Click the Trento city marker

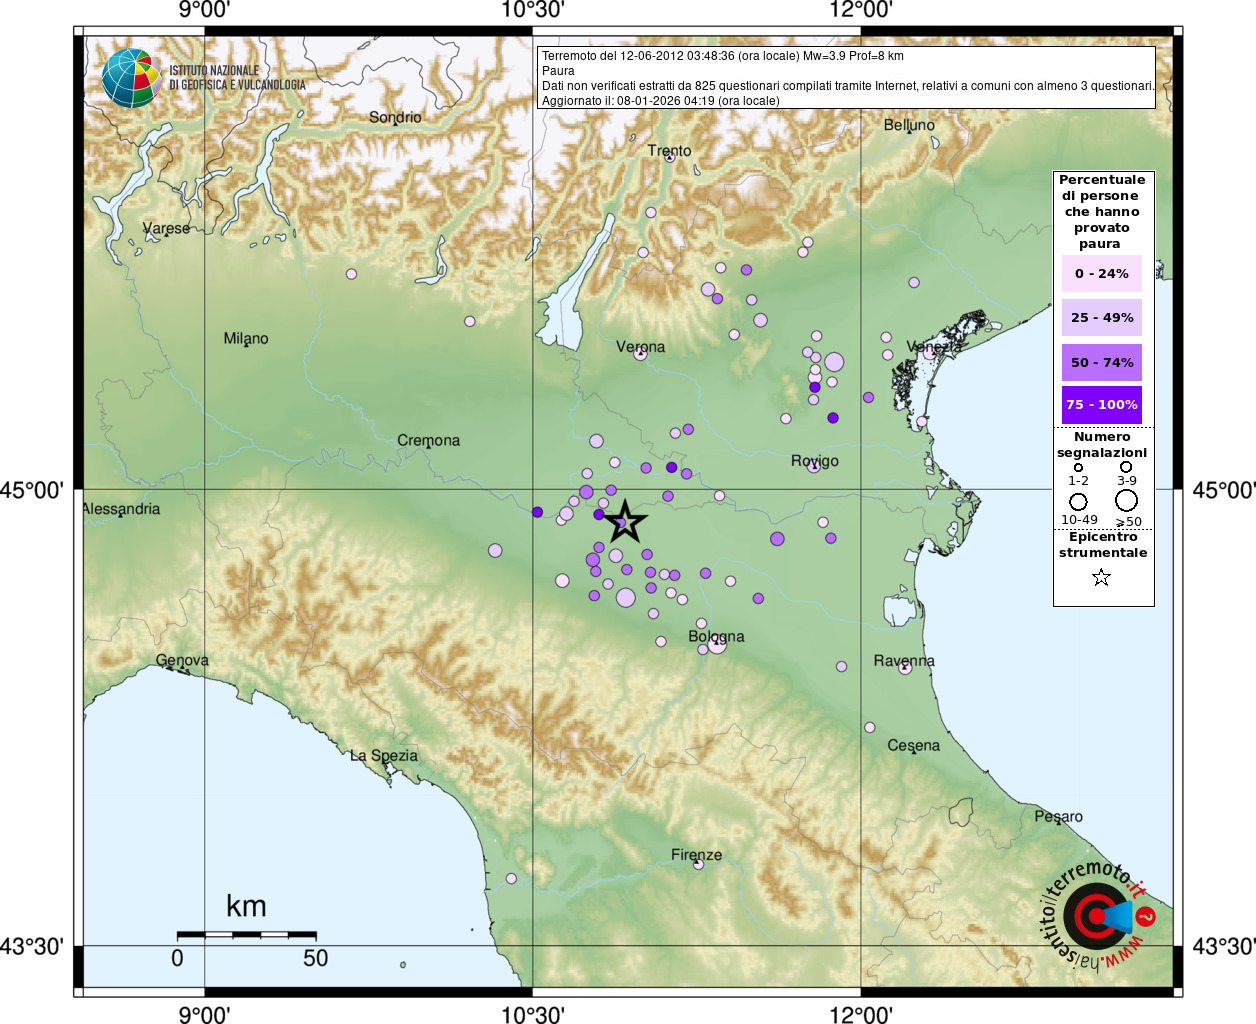(x=671, y=158)
